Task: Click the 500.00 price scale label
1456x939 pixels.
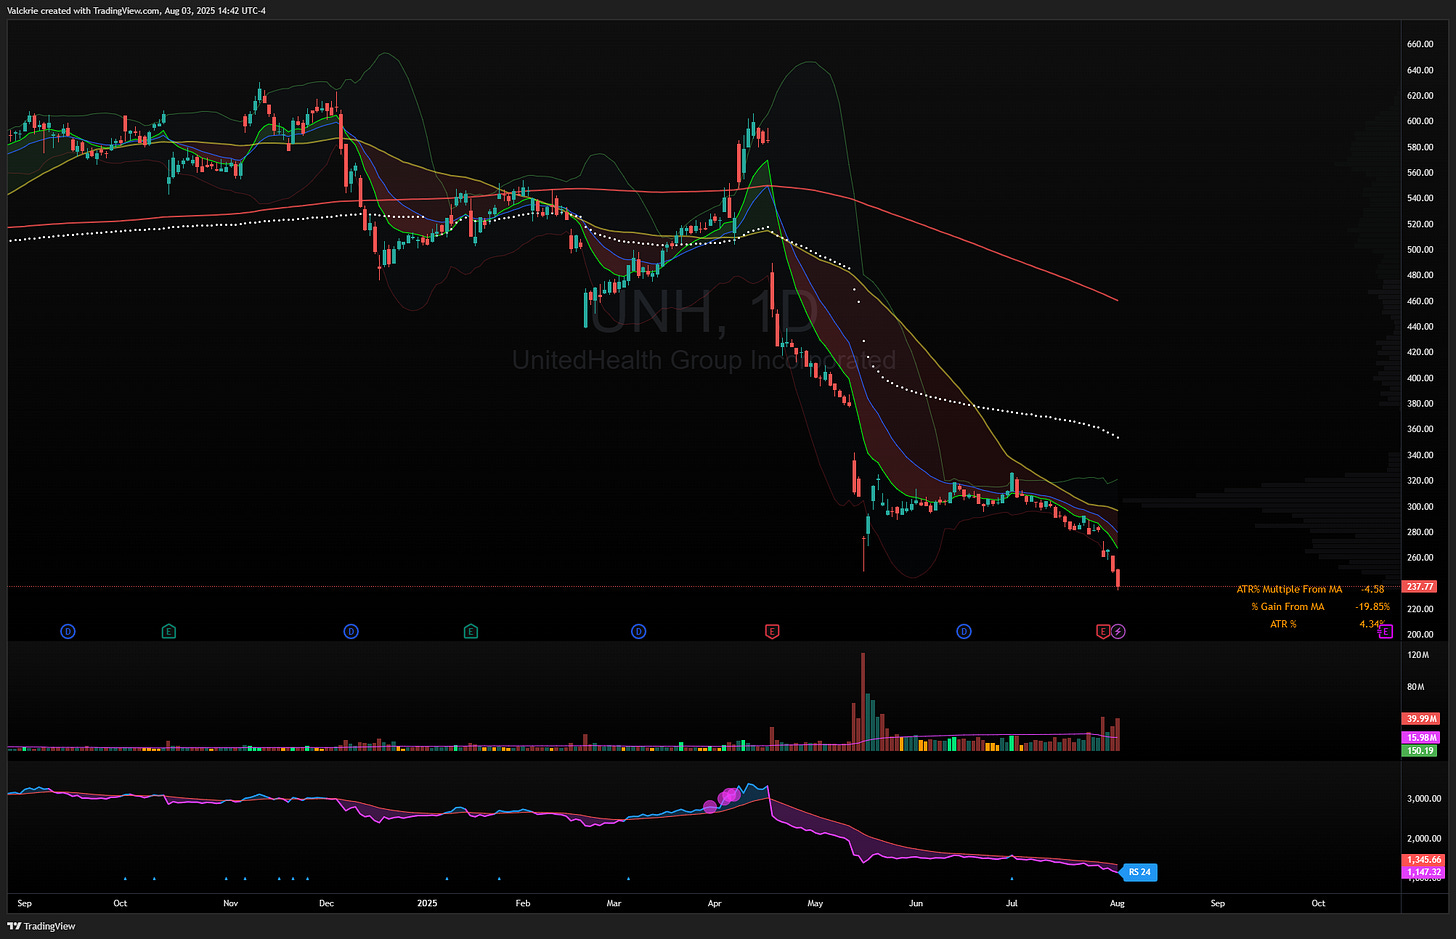Action: click(1420, 250)
